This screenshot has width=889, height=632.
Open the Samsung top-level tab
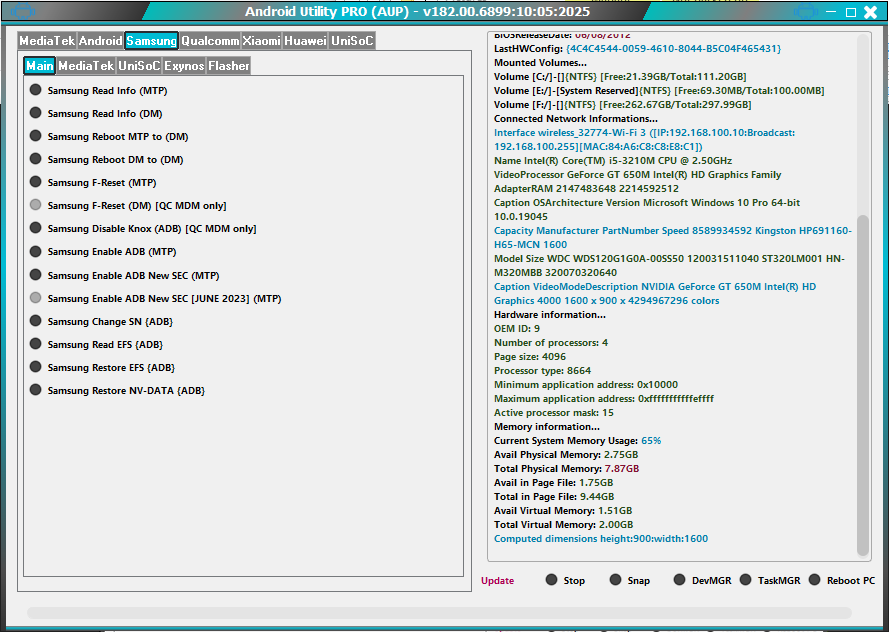(151, 41)
